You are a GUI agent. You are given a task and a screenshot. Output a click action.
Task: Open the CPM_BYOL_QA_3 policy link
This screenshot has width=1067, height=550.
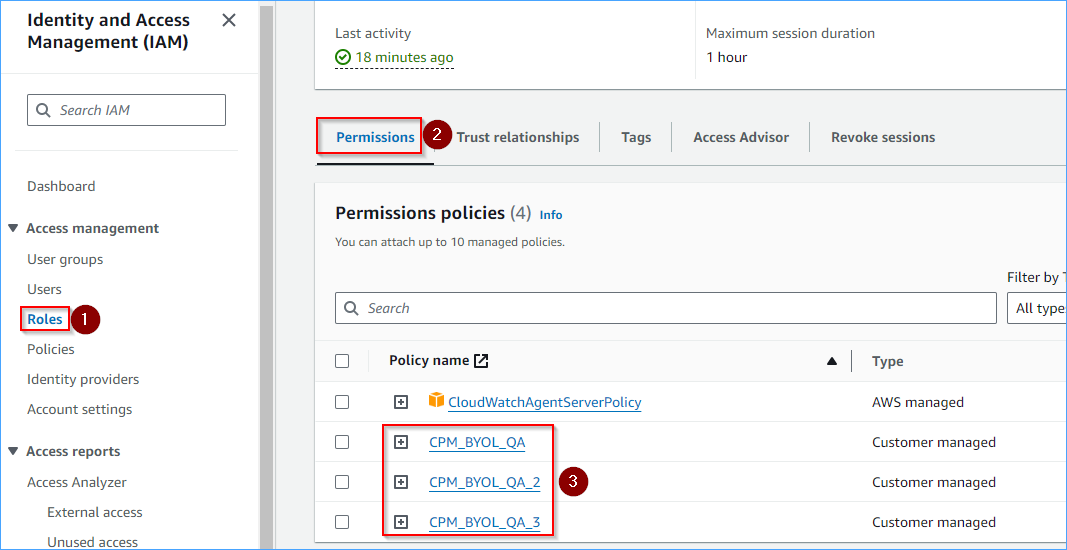point(485,523)
